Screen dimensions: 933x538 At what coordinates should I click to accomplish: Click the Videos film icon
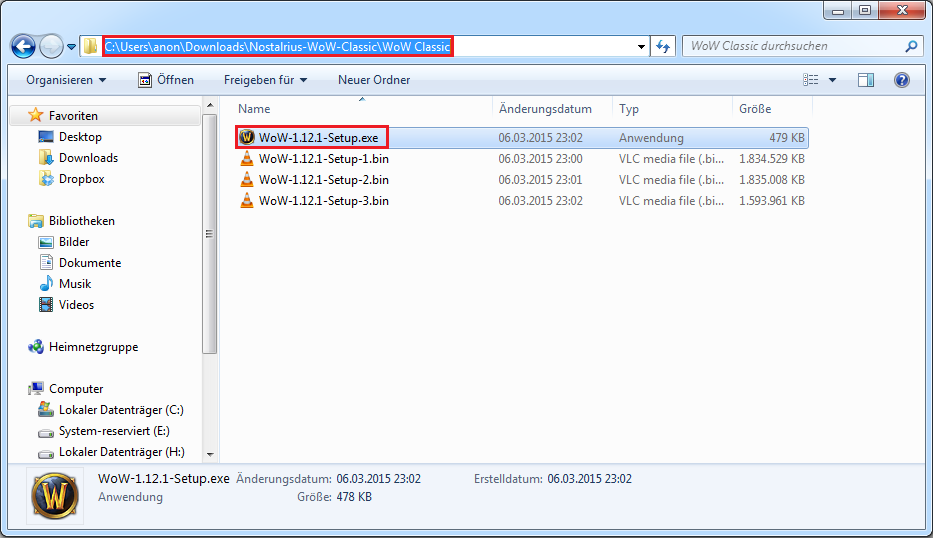pos(46,305)
